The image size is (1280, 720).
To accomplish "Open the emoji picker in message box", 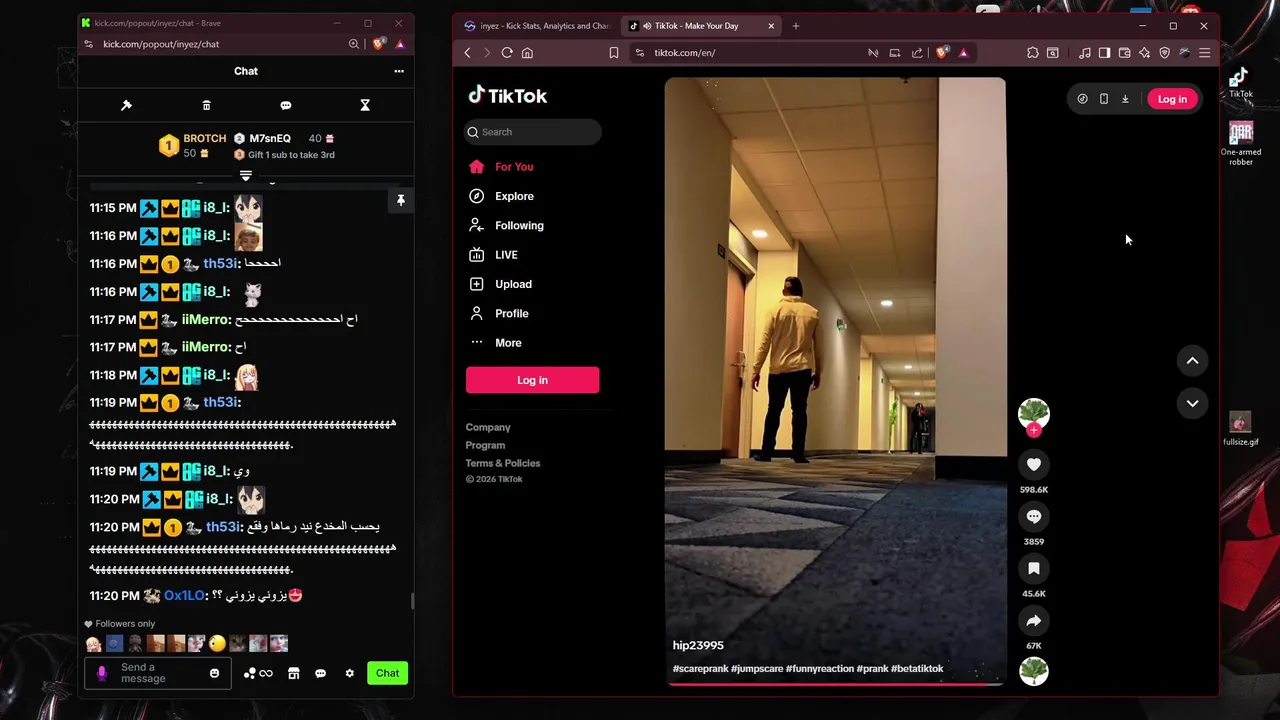I will coord(214,673).
